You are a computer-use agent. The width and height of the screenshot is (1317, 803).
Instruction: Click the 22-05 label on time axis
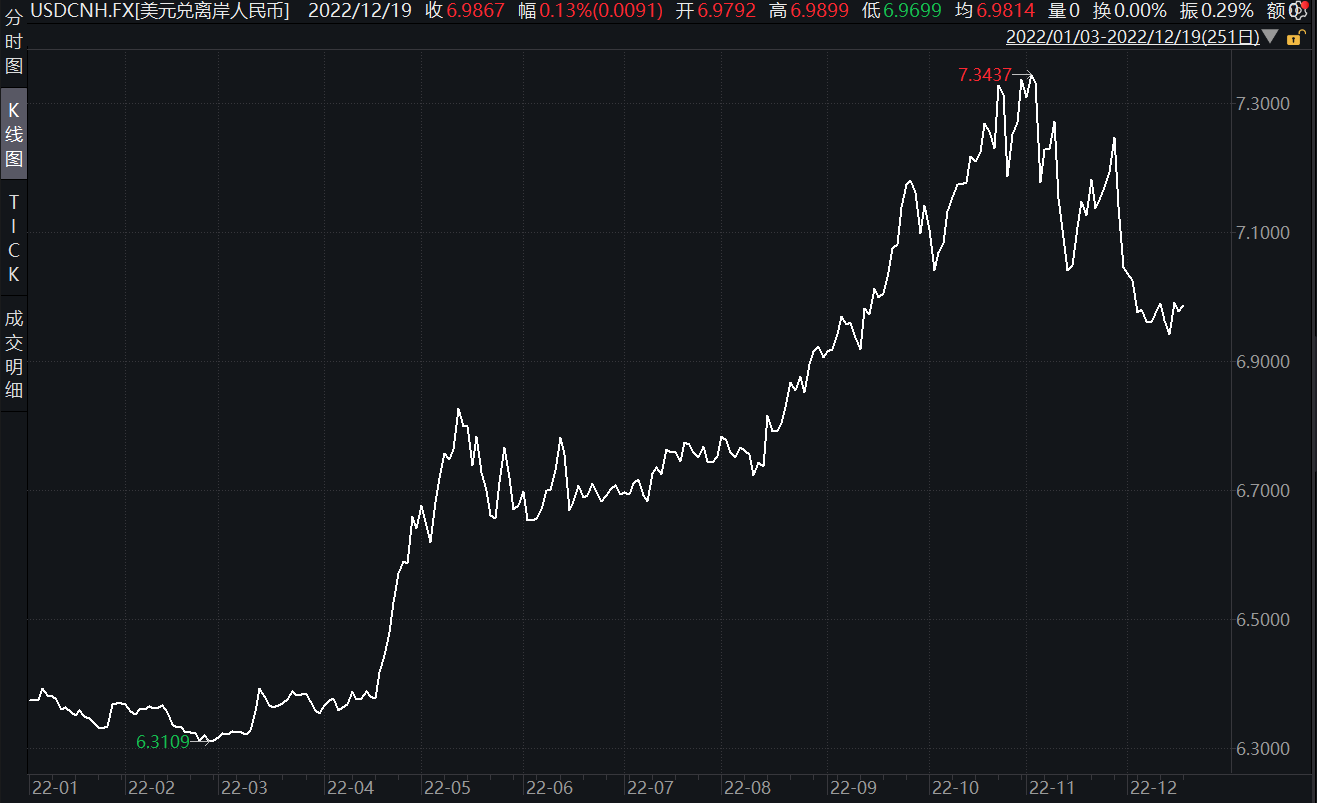(445, 787)
